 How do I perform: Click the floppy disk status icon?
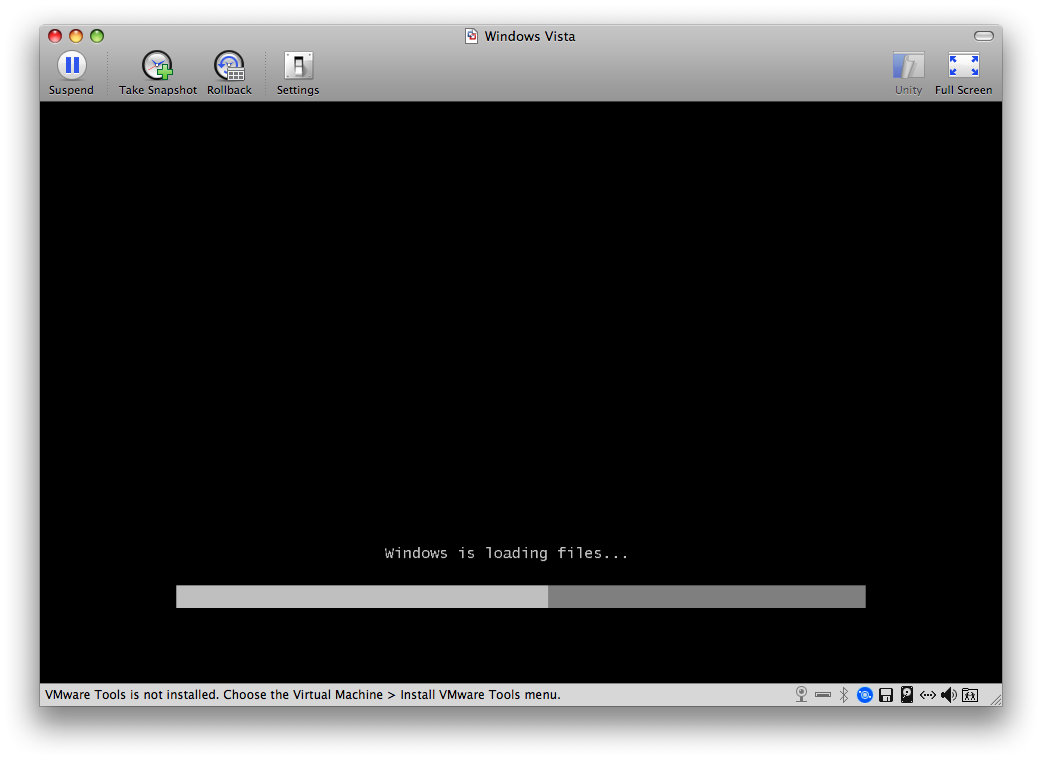point(886,695)
